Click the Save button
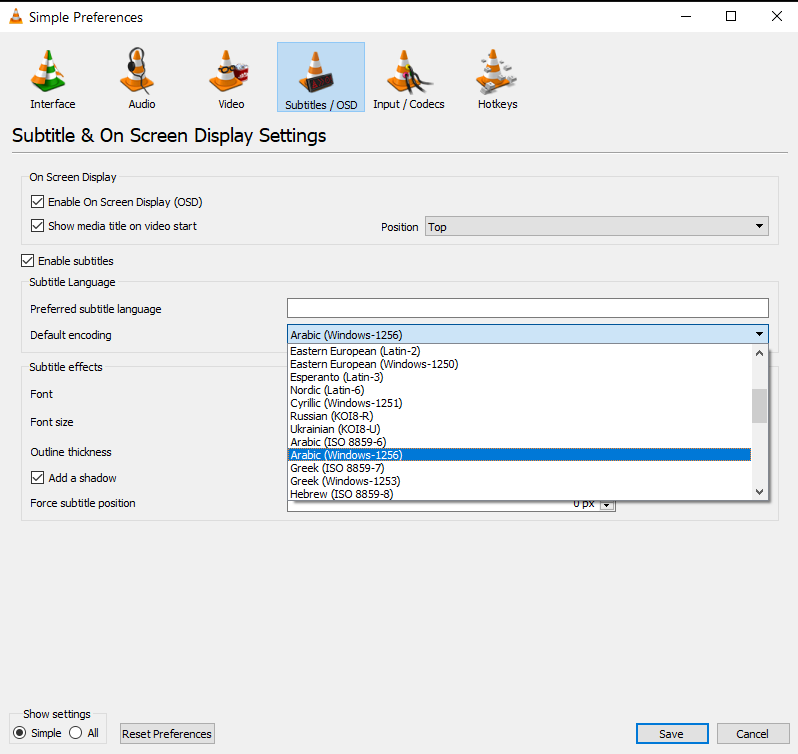The width and height of the screenshot is (798, 754). [672, 734]
